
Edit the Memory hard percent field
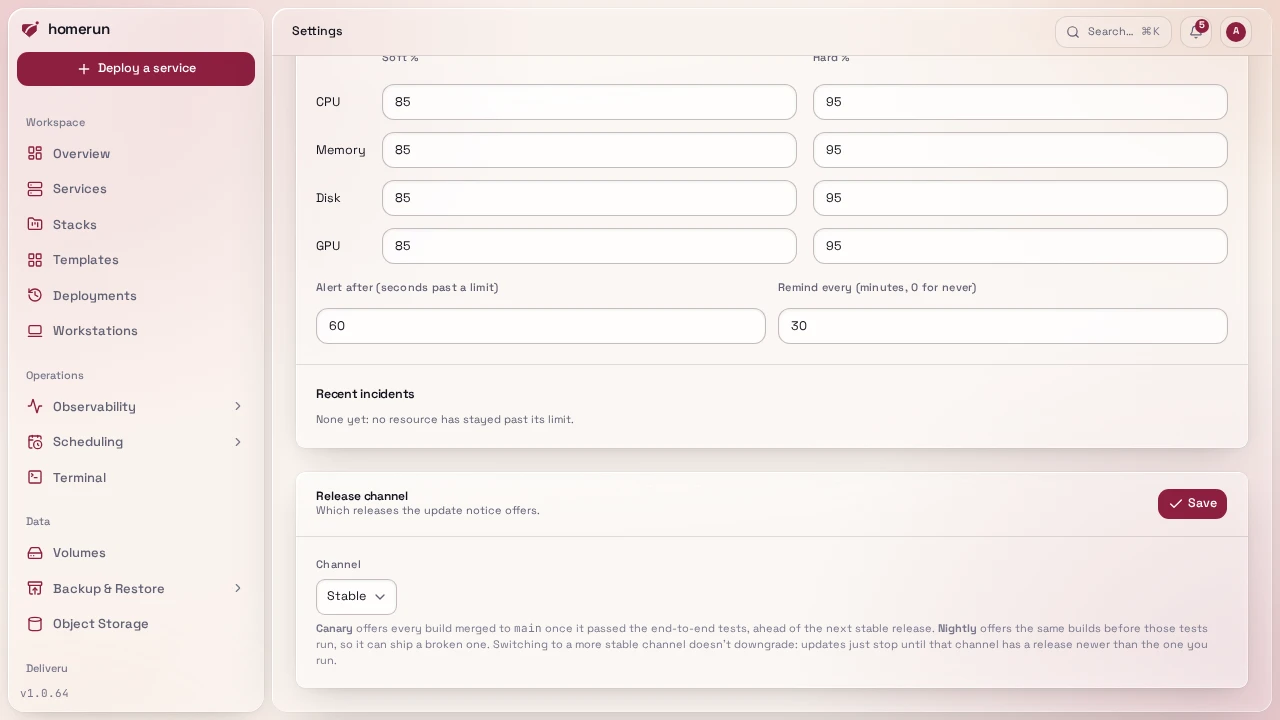click(x=1020, y=150)
